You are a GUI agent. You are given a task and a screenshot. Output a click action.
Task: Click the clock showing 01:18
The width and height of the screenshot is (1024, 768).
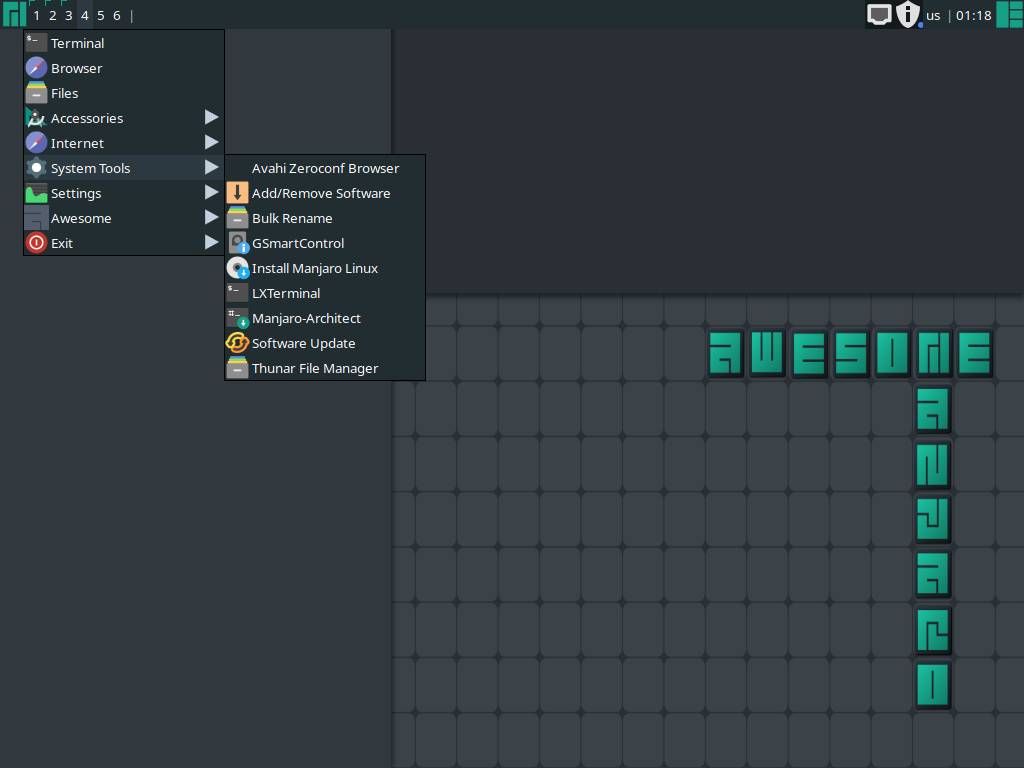click(x=974, y=15)
